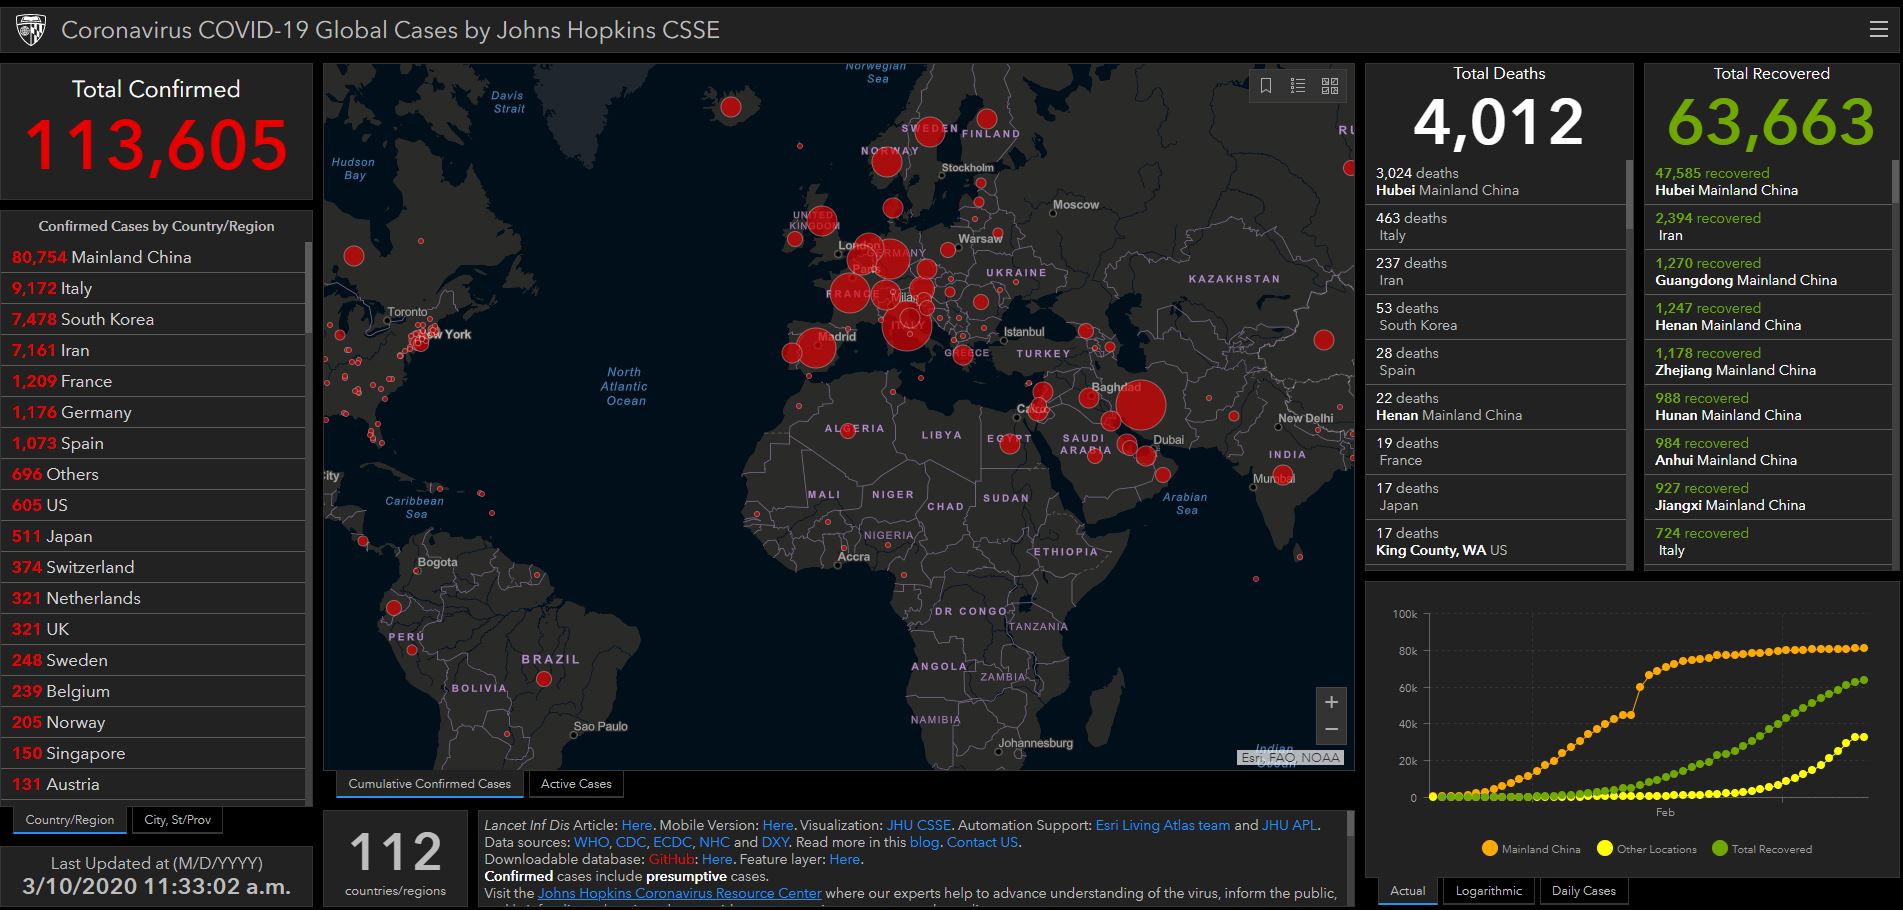This screenshot has height=910, width=1903.
Task: Open the hamburger menu in the header
Action: 1879,30
